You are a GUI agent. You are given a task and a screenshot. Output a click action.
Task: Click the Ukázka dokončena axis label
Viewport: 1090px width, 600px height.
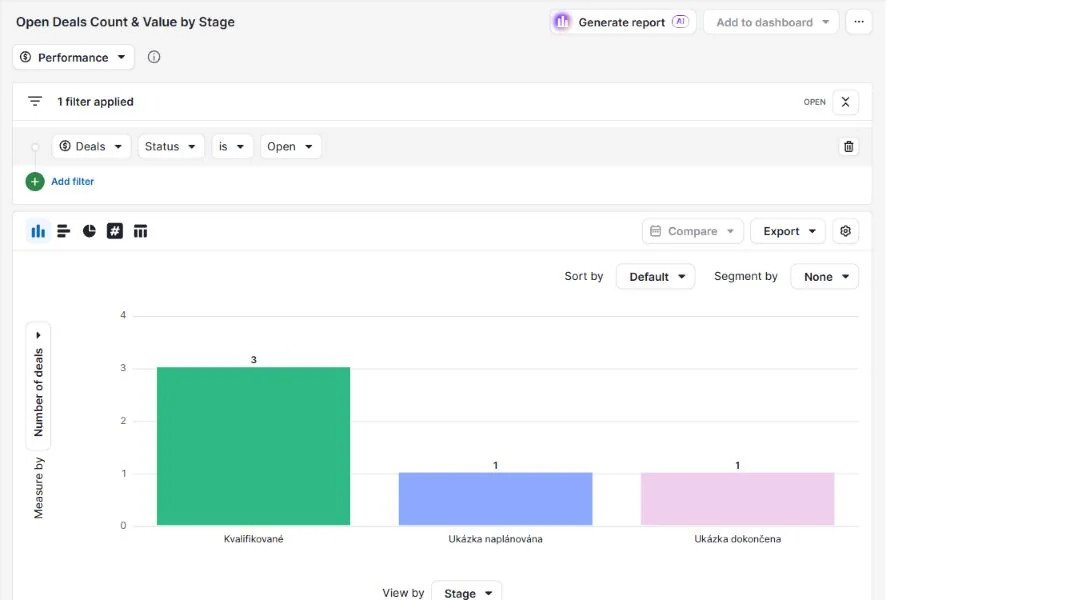(x=738, y=539)
